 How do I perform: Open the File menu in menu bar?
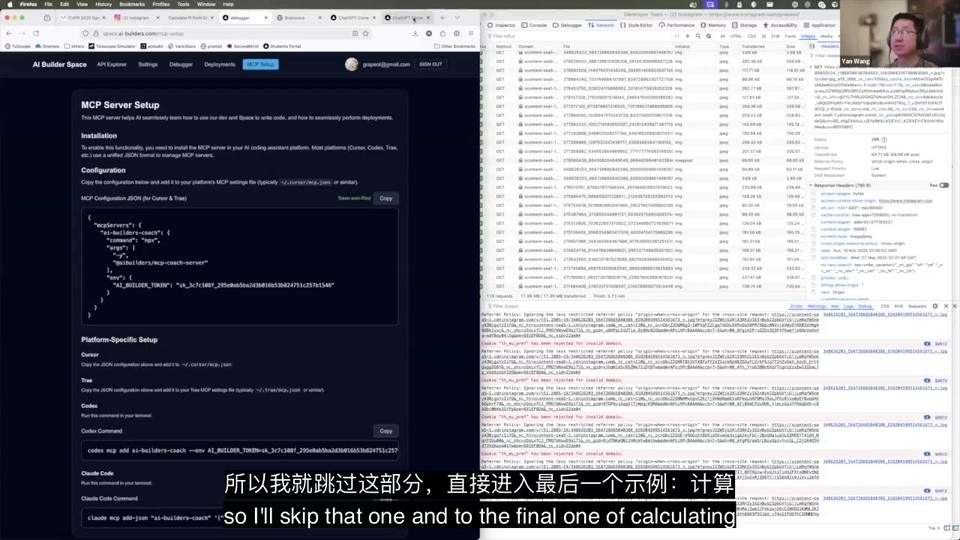pyautogui.click(x=48, y=4)
